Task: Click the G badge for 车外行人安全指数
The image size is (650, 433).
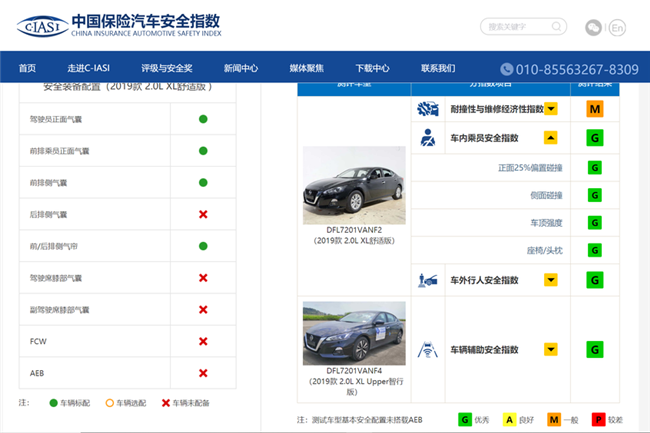Action: click(x=595, y=280)
